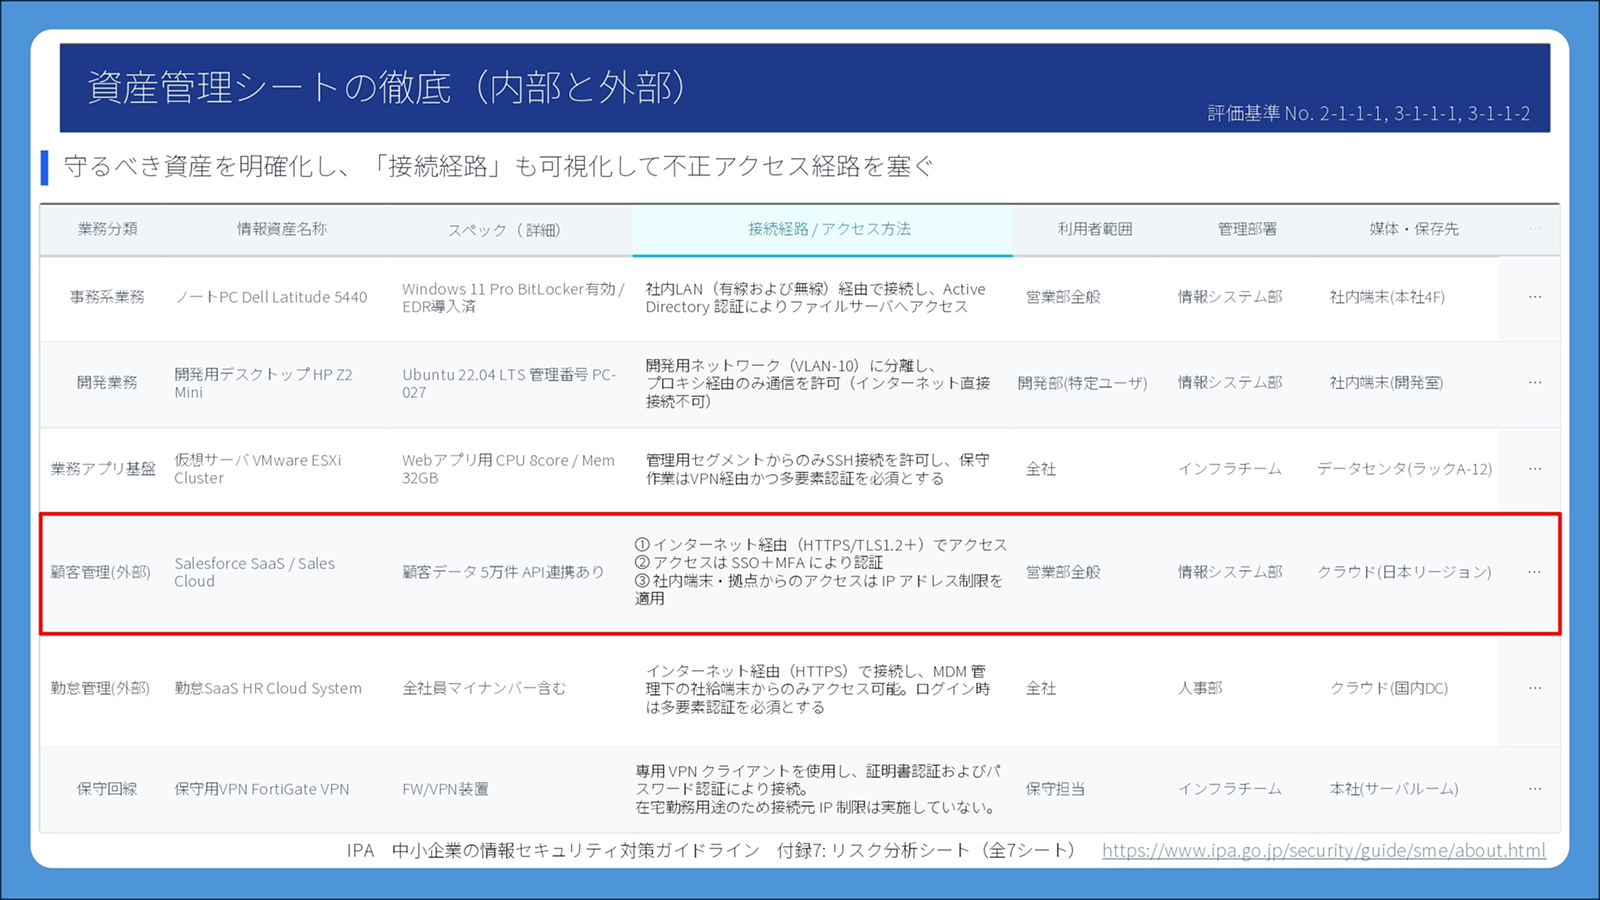Click the more icon on the Salesforce row

point(1534,572)
